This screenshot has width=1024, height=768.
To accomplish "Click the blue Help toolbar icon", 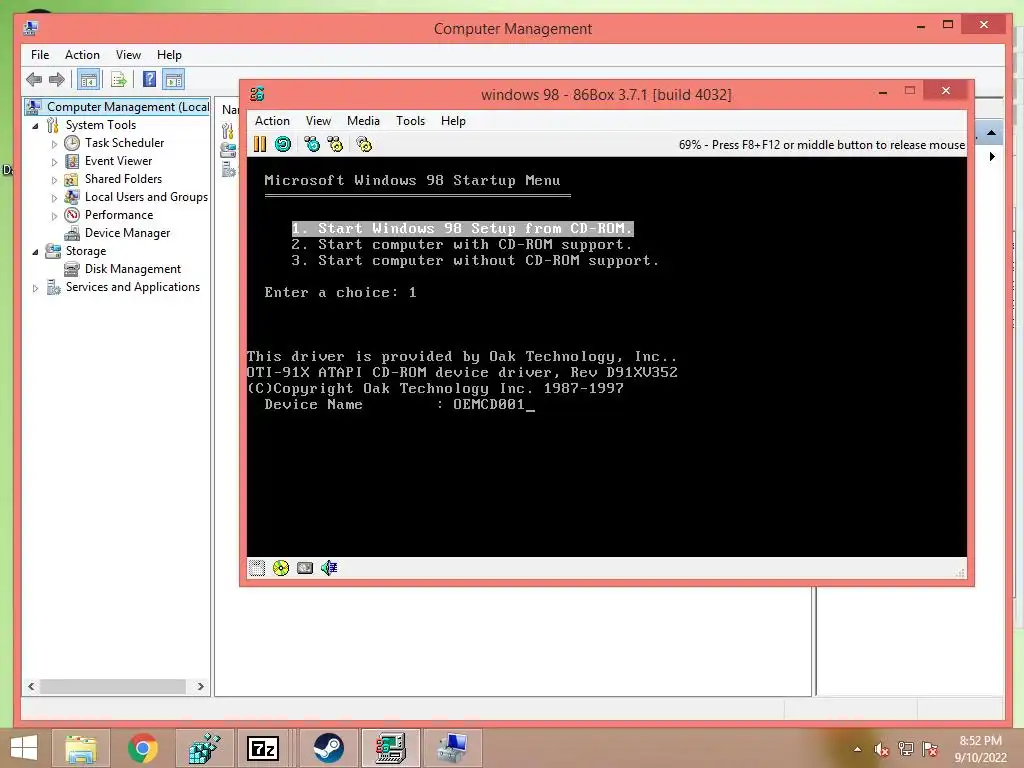I will (150, 80).
